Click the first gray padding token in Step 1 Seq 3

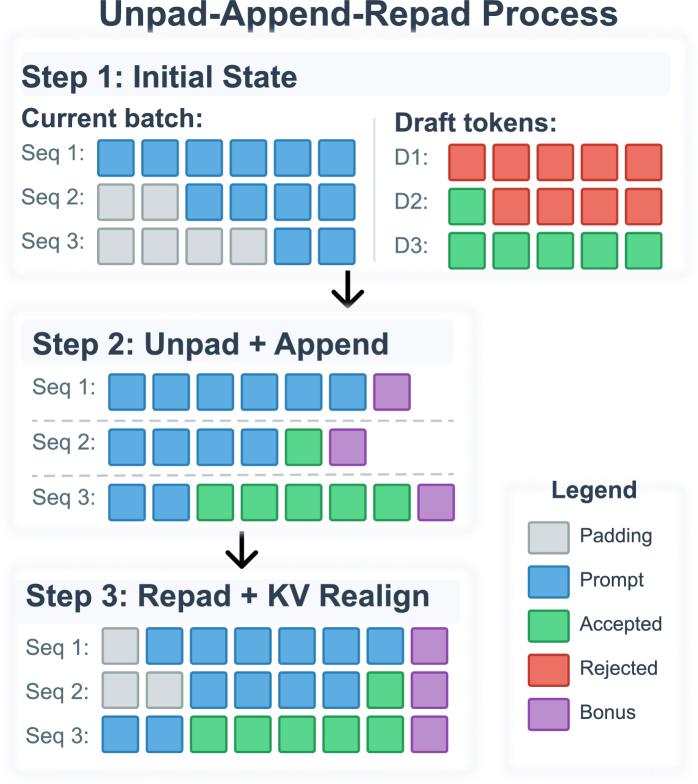[x=117, y=246]
